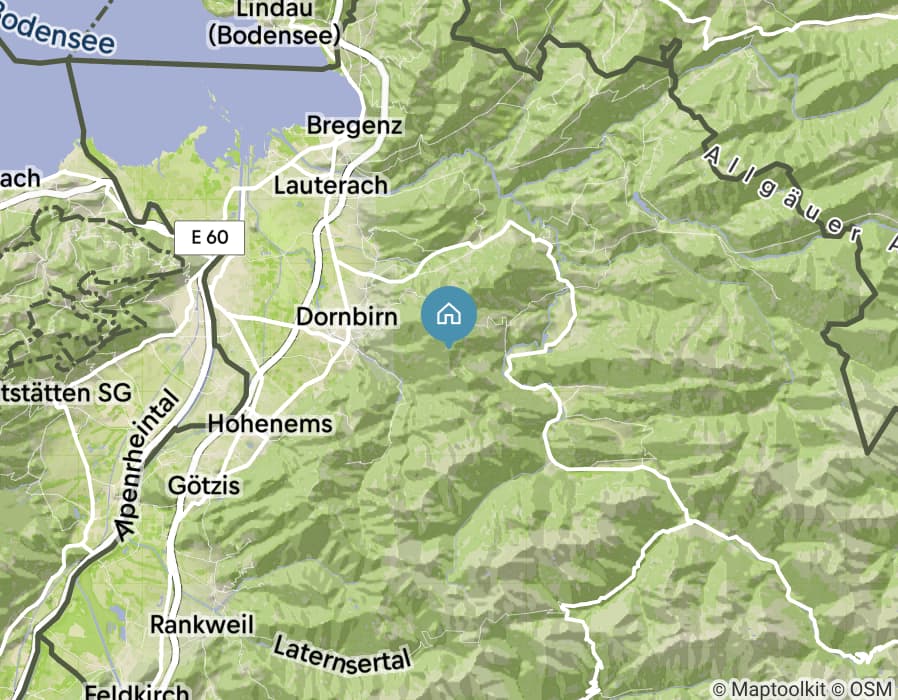Screen dimensions: 898x700
Task: Select the Dornbirn city label
Action: pos(346,317)
